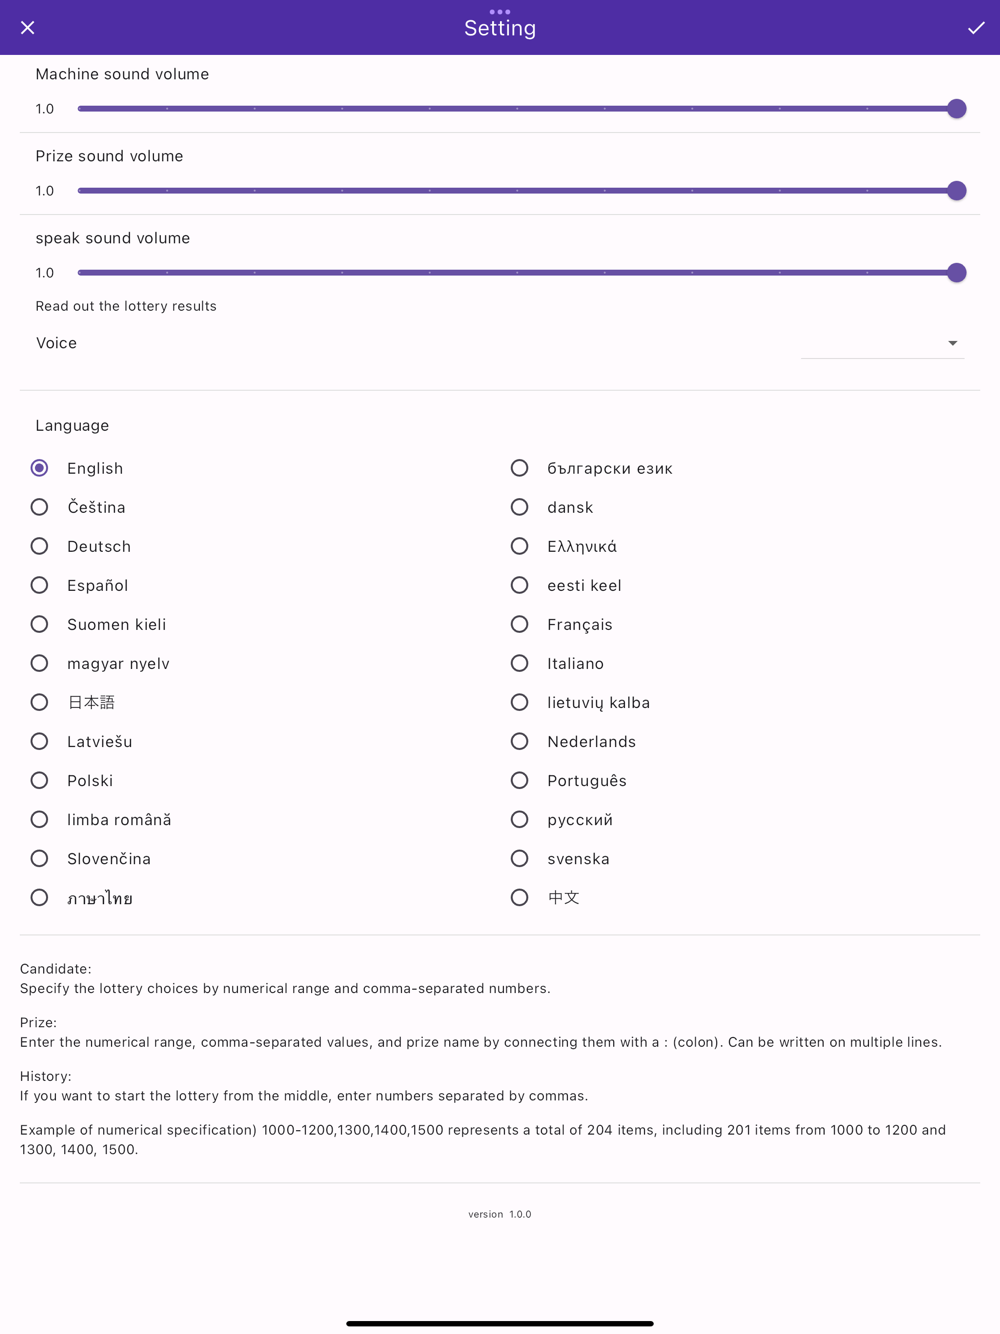Tap the three-dot handle above Setting title
This screenshot has height=1334, width=1000.
coord(500,12)
